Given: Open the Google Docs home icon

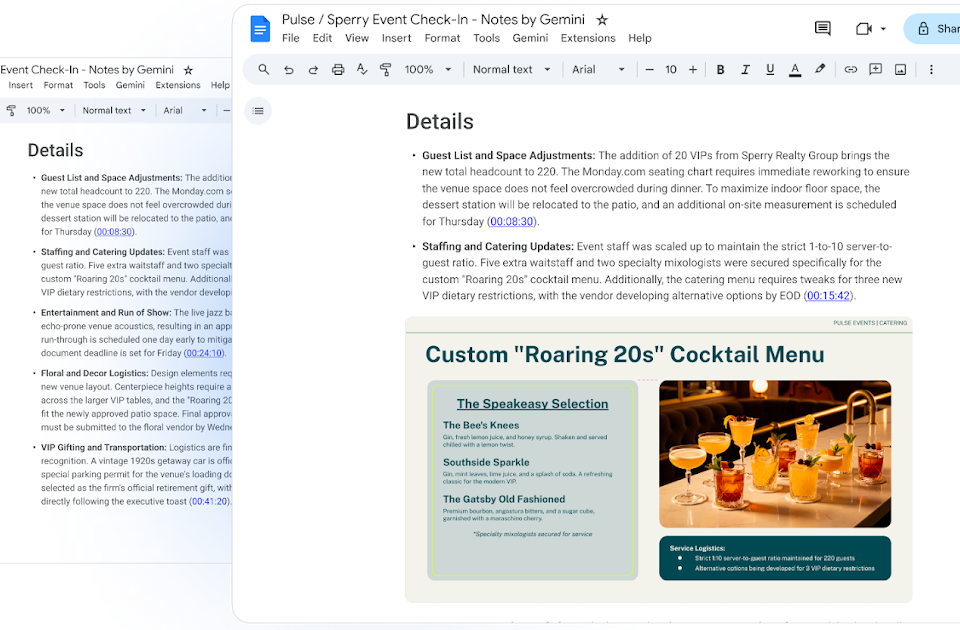Looking at the screenshot, I should [260, 29].
